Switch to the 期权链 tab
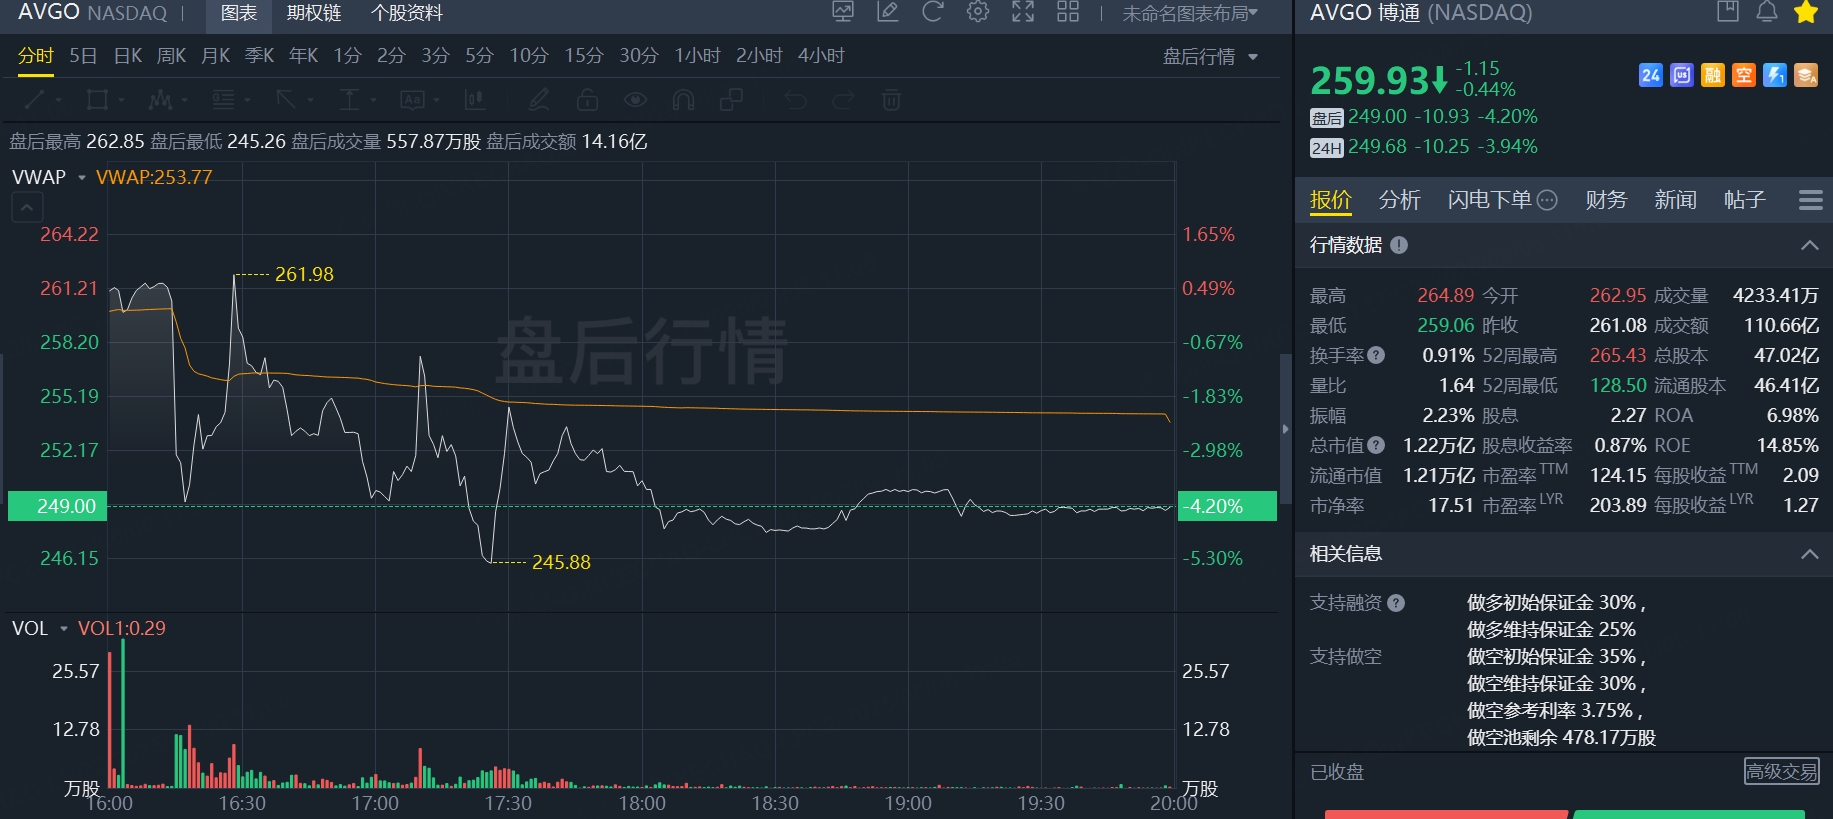Viewport: 1833px width, 819px height. (314, 13)
